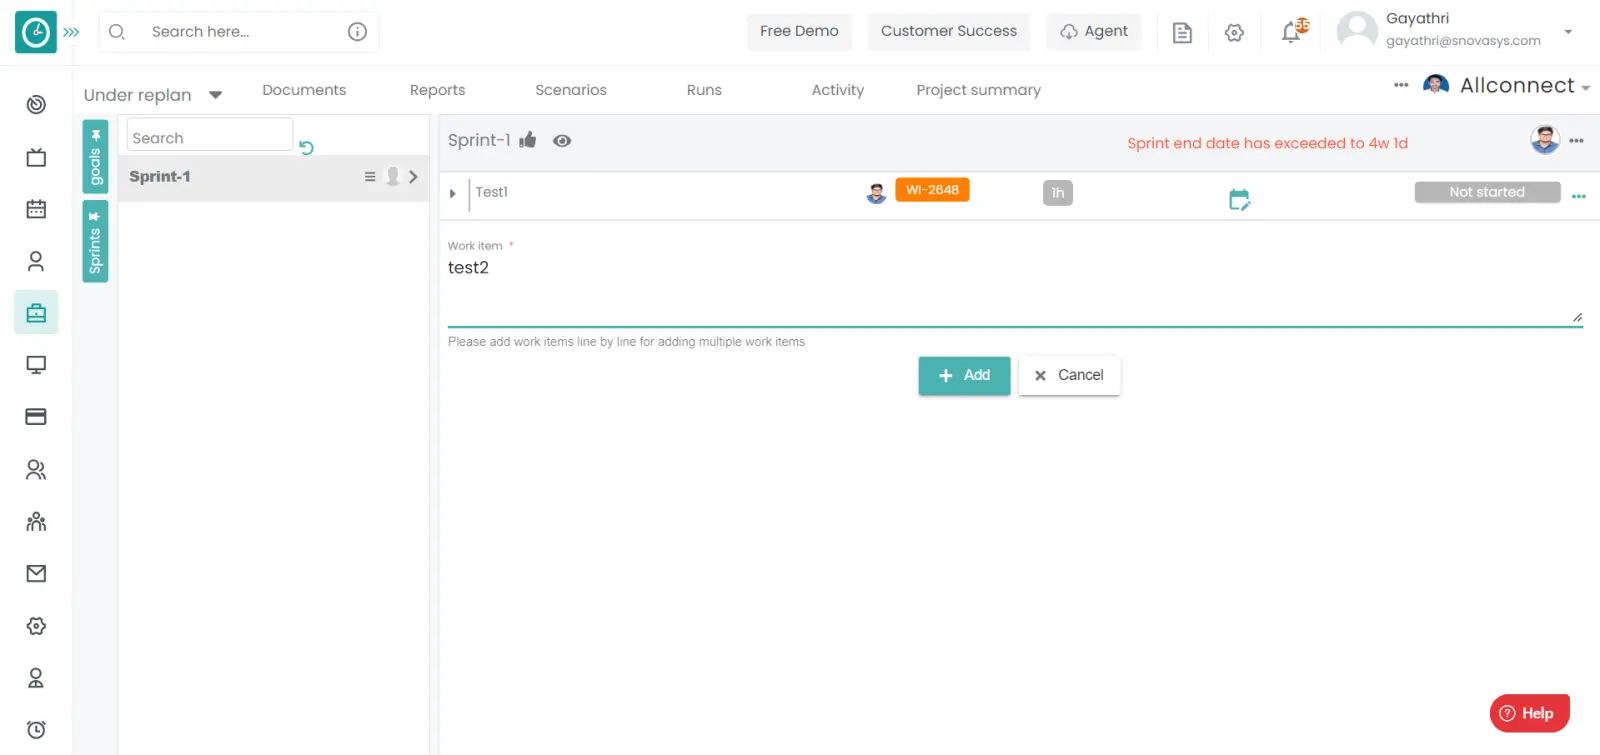Expand the Test1 work item row

tap(453, 193)
